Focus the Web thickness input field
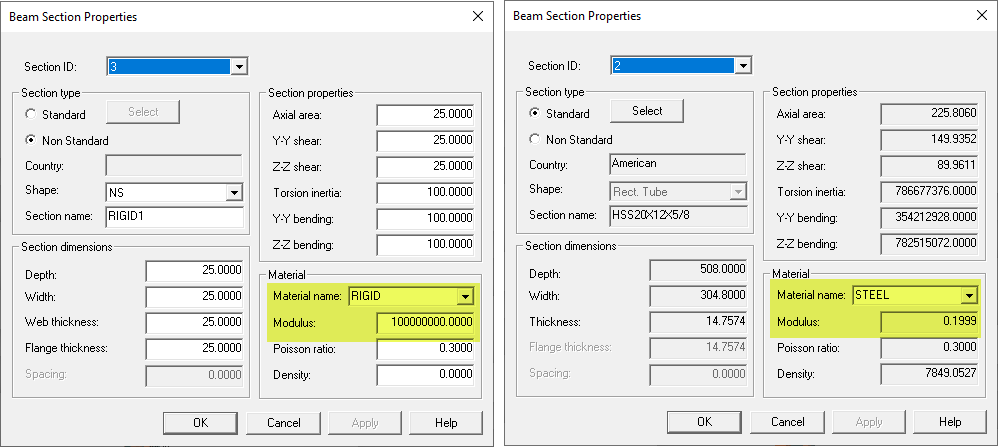This screenshot has width=998, height=447. 195,322
